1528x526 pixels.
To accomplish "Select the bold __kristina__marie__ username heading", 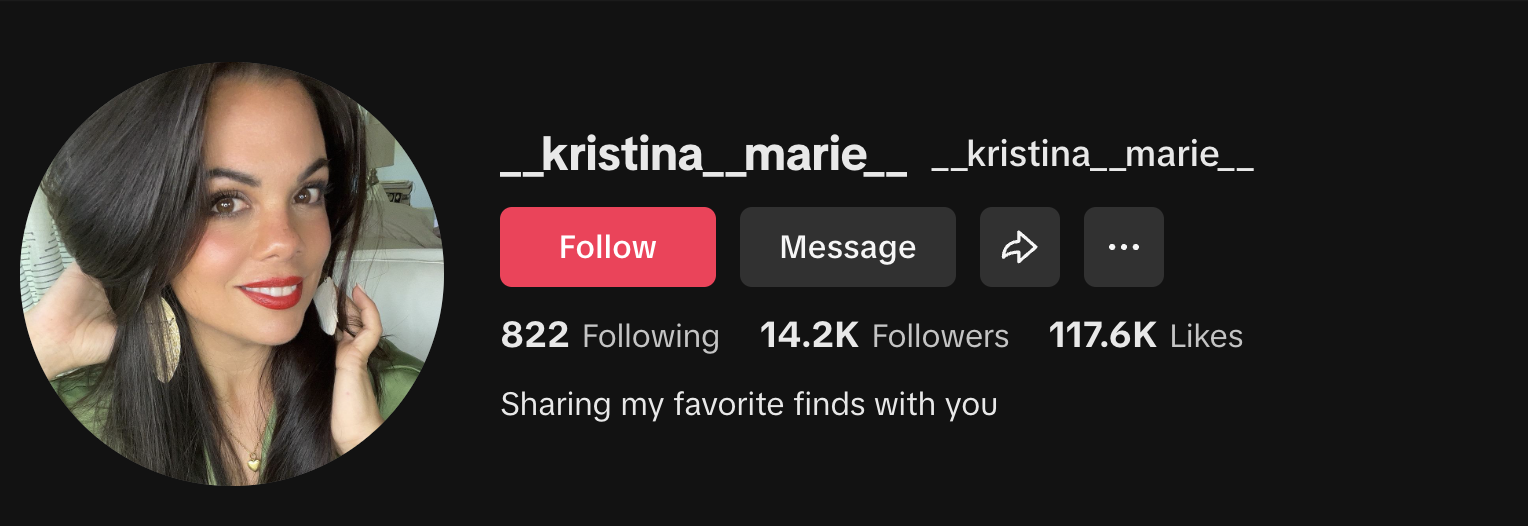I will point(704,157).
